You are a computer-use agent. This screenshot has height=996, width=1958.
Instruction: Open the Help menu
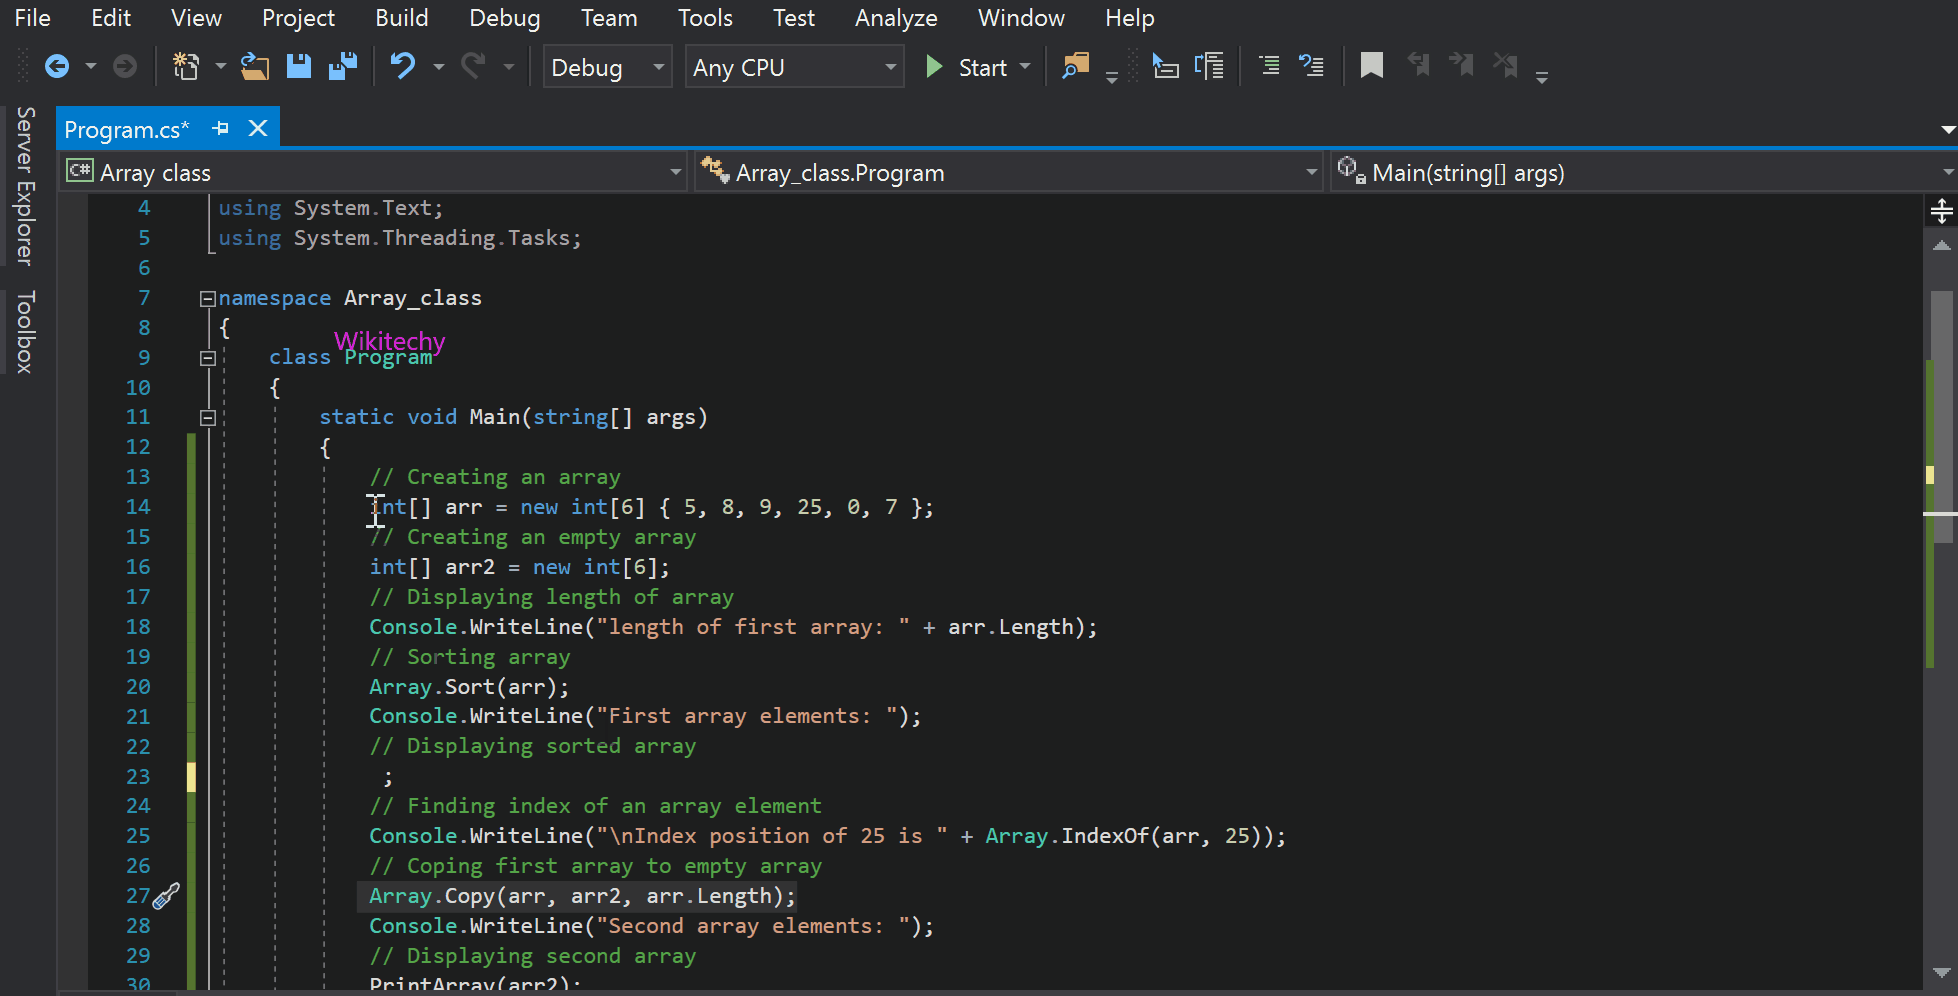[x=1130, y=18]
